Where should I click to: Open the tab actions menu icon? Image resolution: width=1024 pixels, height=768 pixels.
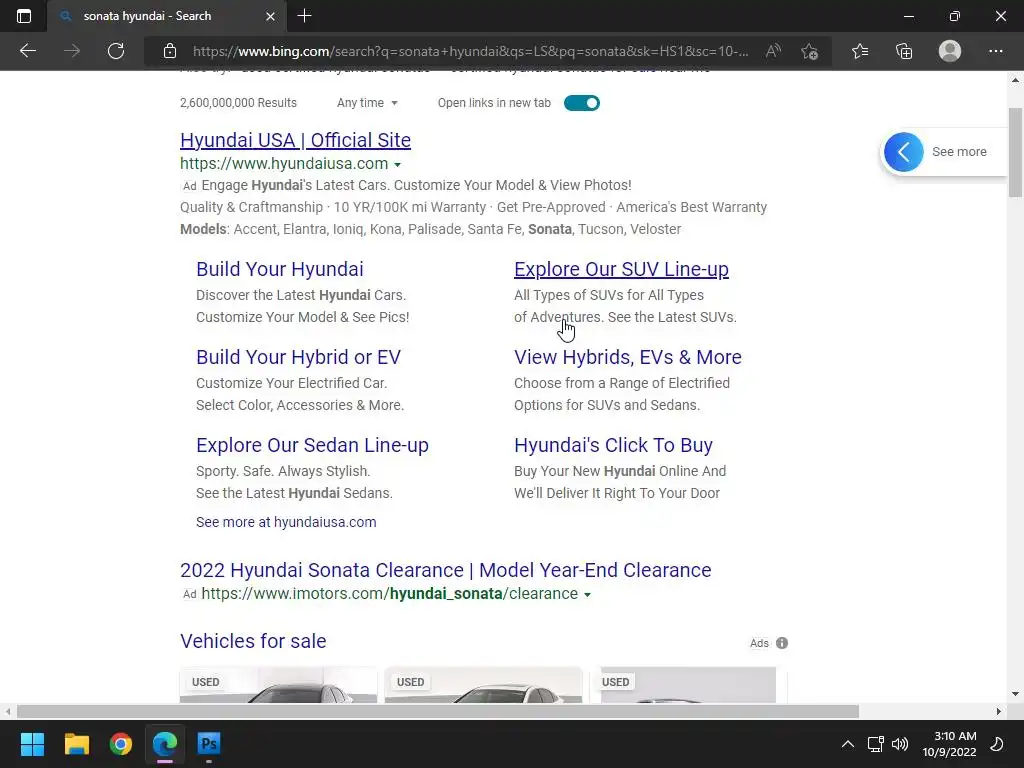(x=24, y=16)
